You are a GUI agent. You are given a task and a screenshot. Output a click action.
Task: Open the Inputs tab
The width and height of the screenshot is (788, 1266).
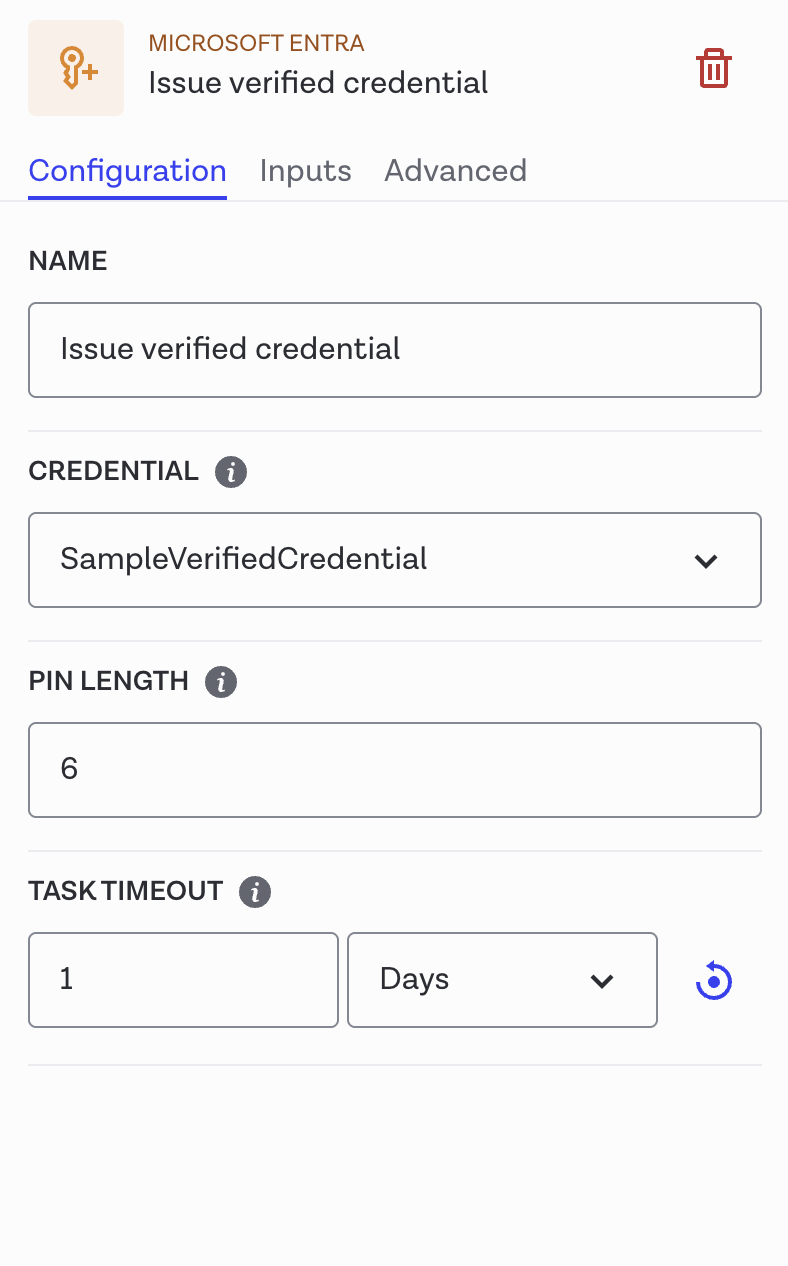305,171
